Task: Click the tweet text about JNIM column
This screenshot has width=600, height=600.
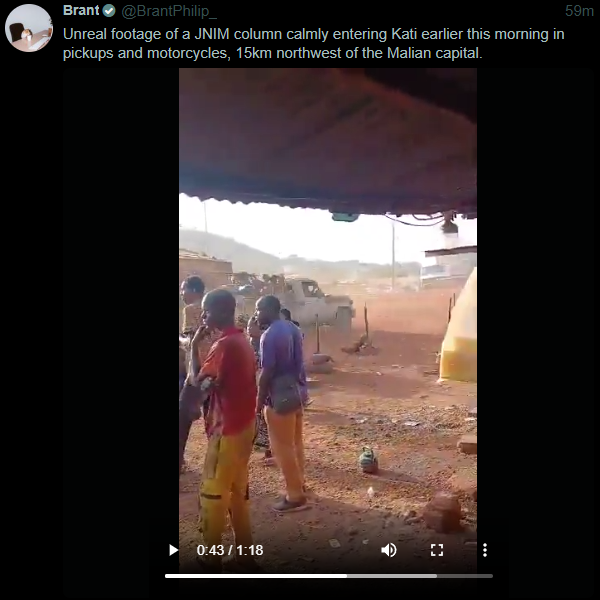Action: [313, 43]
